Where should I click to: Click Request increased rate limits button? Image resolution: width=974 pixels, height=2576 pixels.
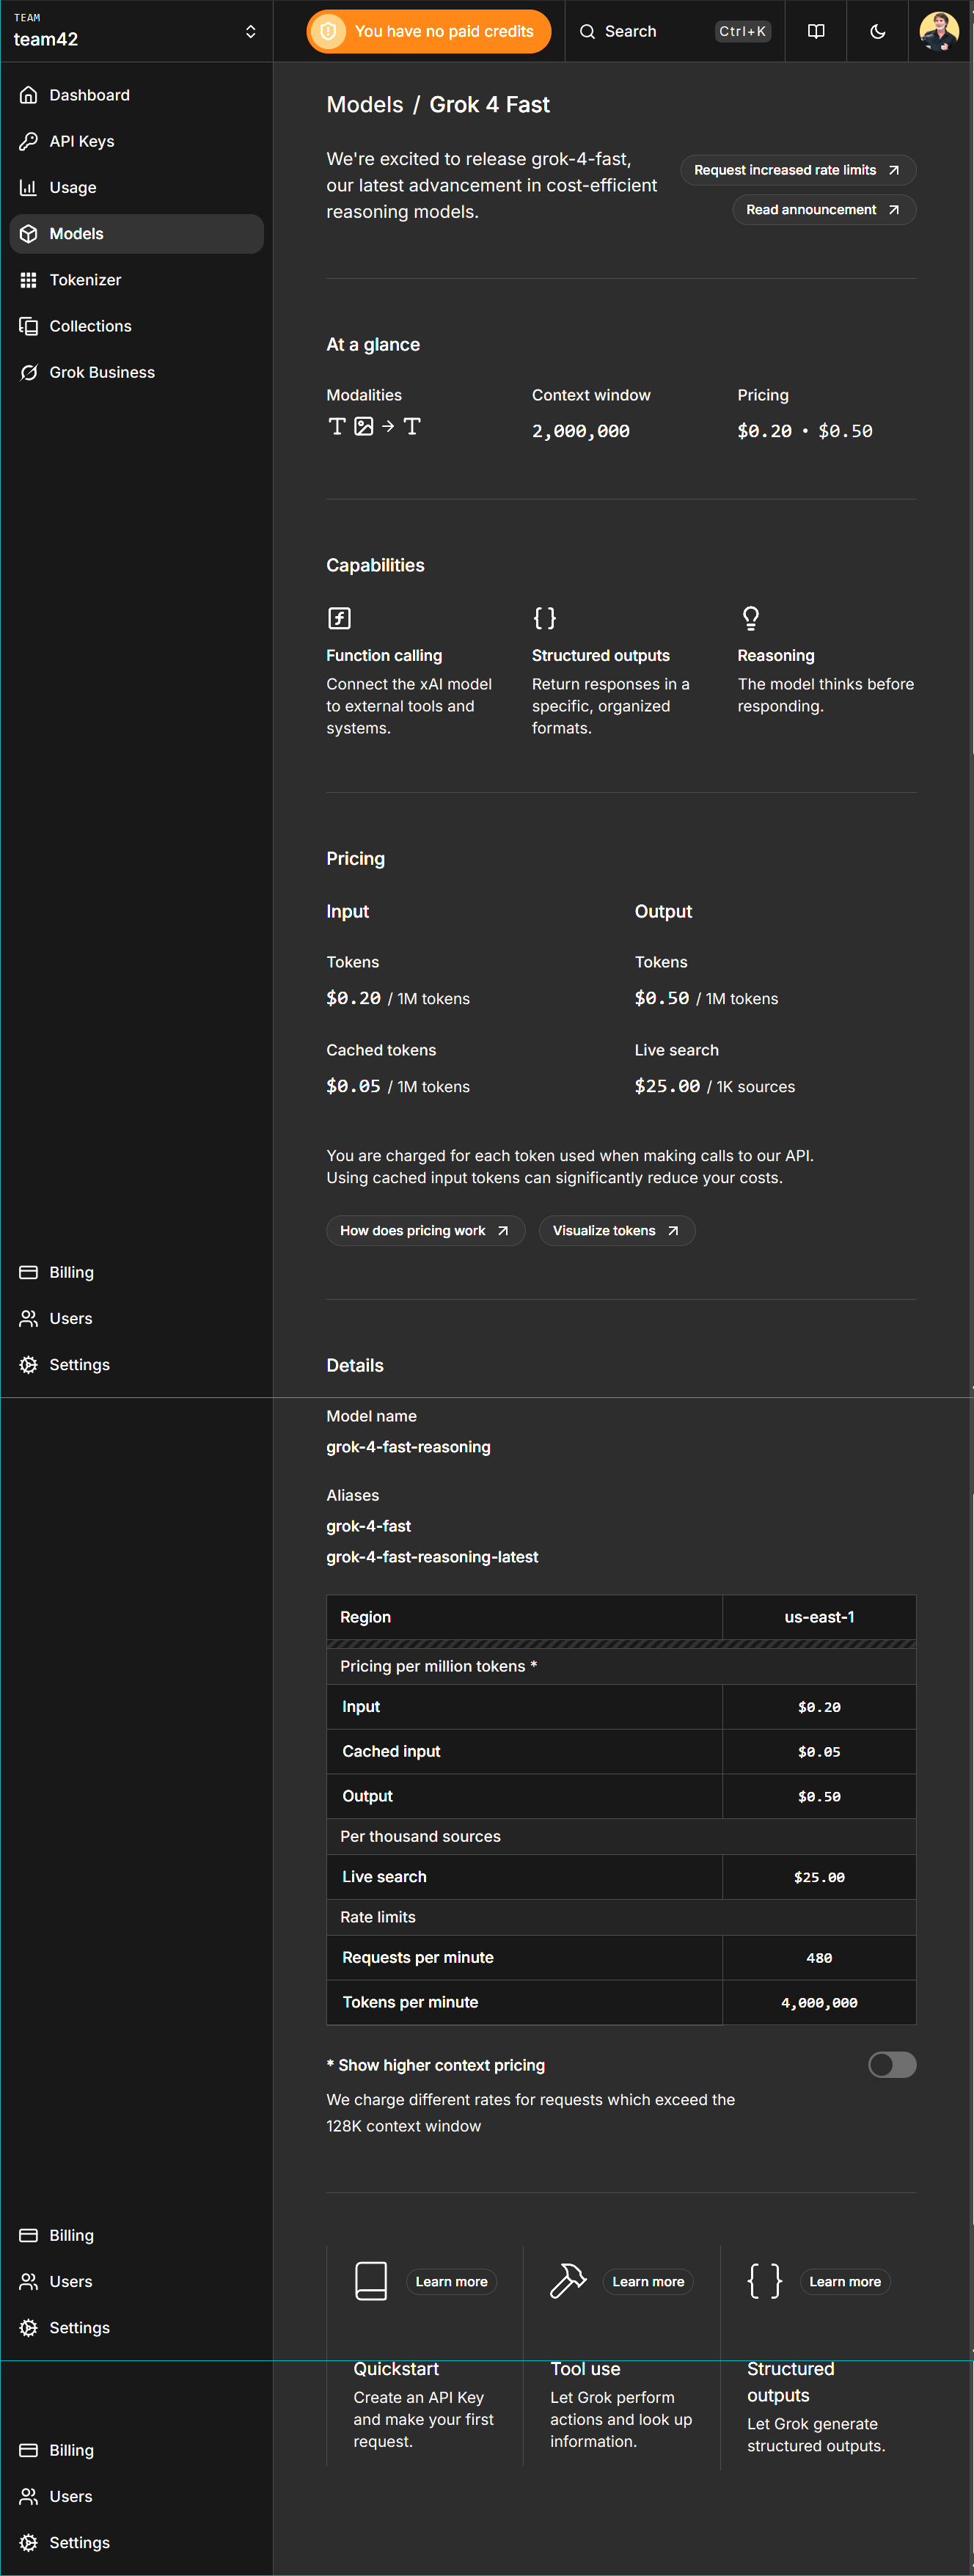point(797,170)
